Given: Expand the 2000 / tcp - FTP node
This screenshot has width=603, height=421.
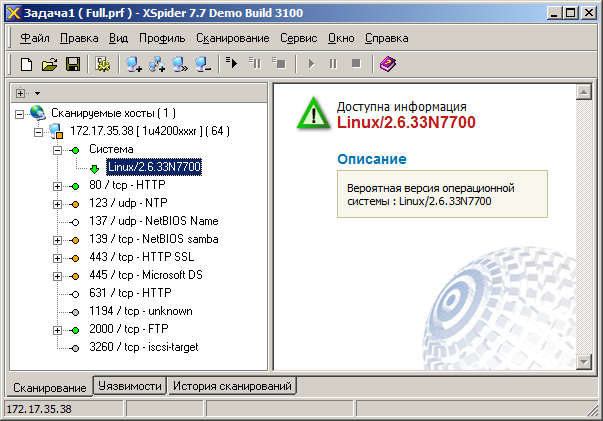Looking at the screenshot, I should 57,330.
